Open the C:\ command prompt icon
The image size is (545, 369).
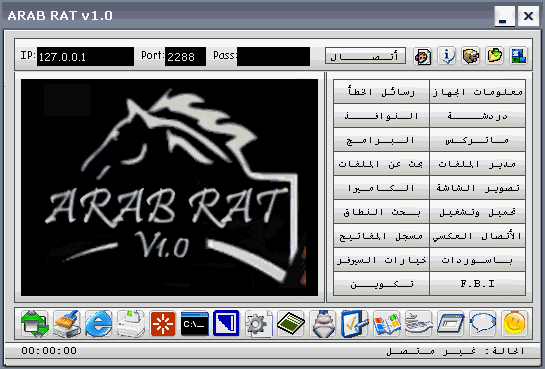pyautogui.click(x=195, y=324)
